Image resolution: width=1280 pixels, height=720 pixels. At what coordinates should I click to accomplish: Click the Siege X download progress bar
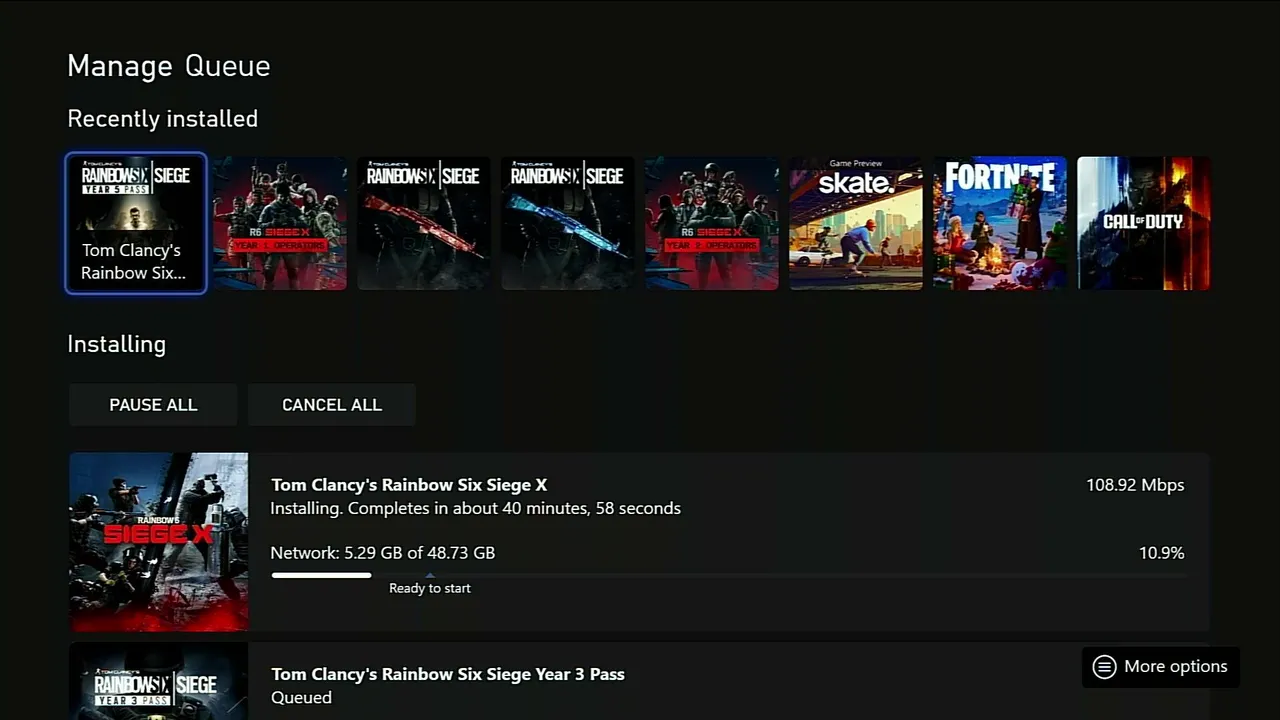tap(729, 575)
